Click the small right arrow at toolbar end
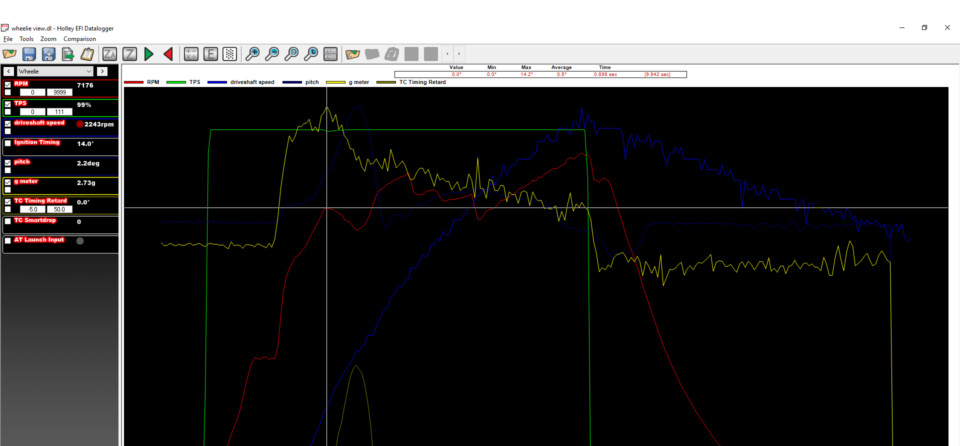 [x=459, y=54]
